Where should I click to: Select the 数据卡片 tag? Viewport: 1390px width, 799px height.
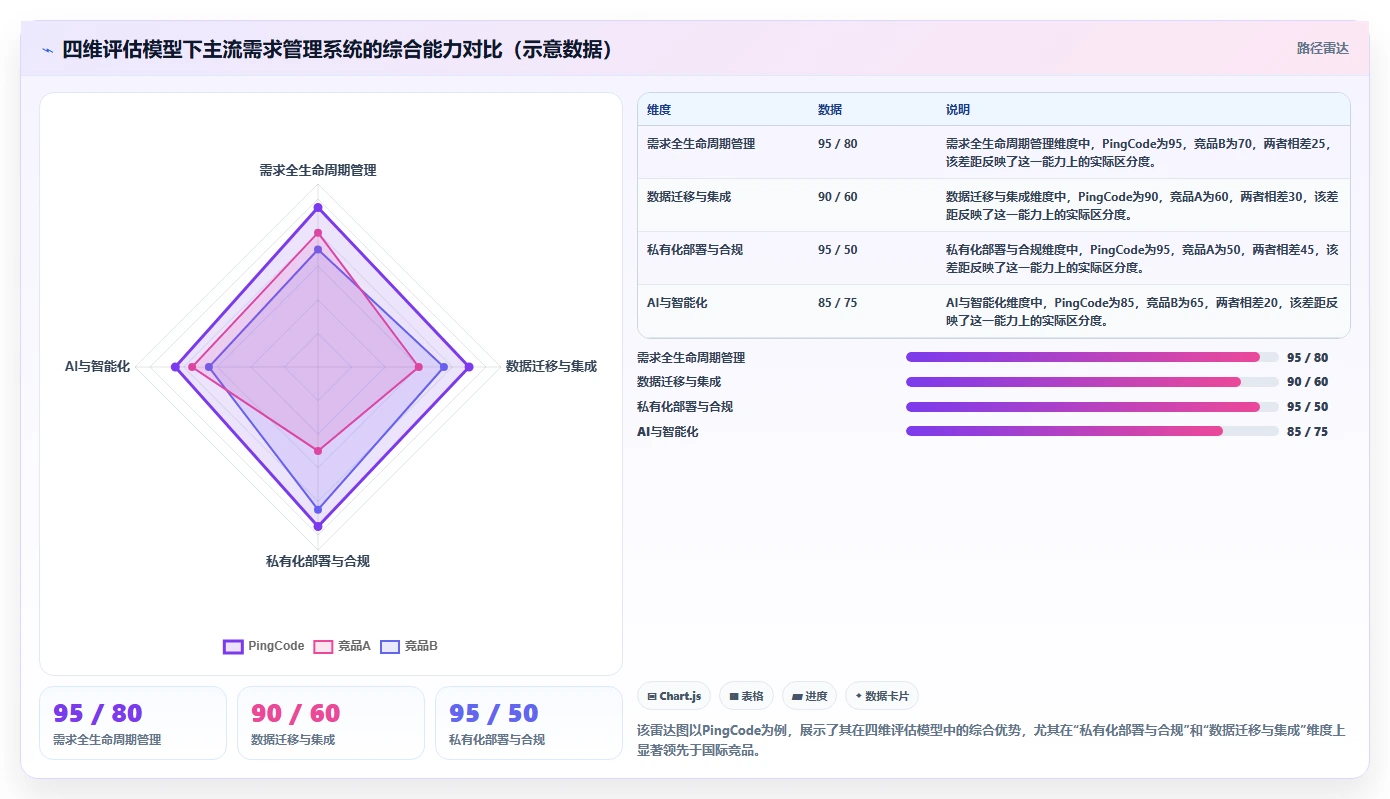(x=882, y=696)
